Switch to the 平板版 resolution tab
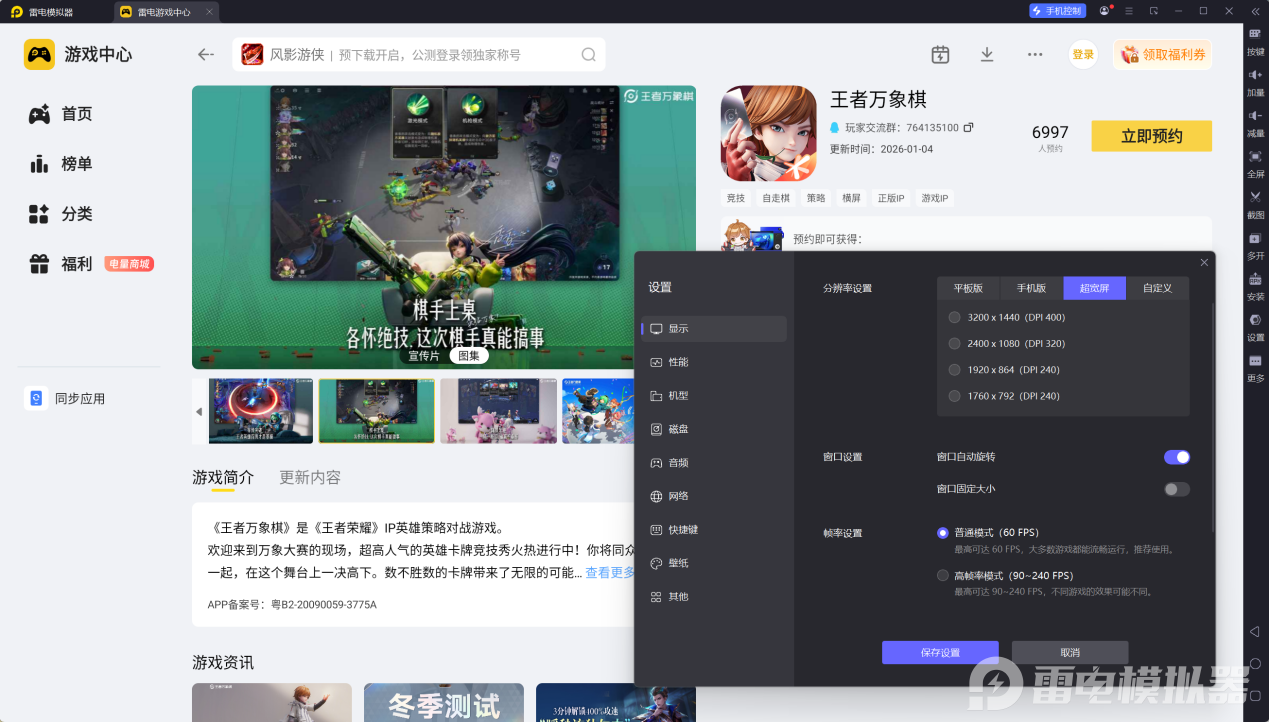The width and height of the screenshot is (1269, 722). click(x=968, y=288)
